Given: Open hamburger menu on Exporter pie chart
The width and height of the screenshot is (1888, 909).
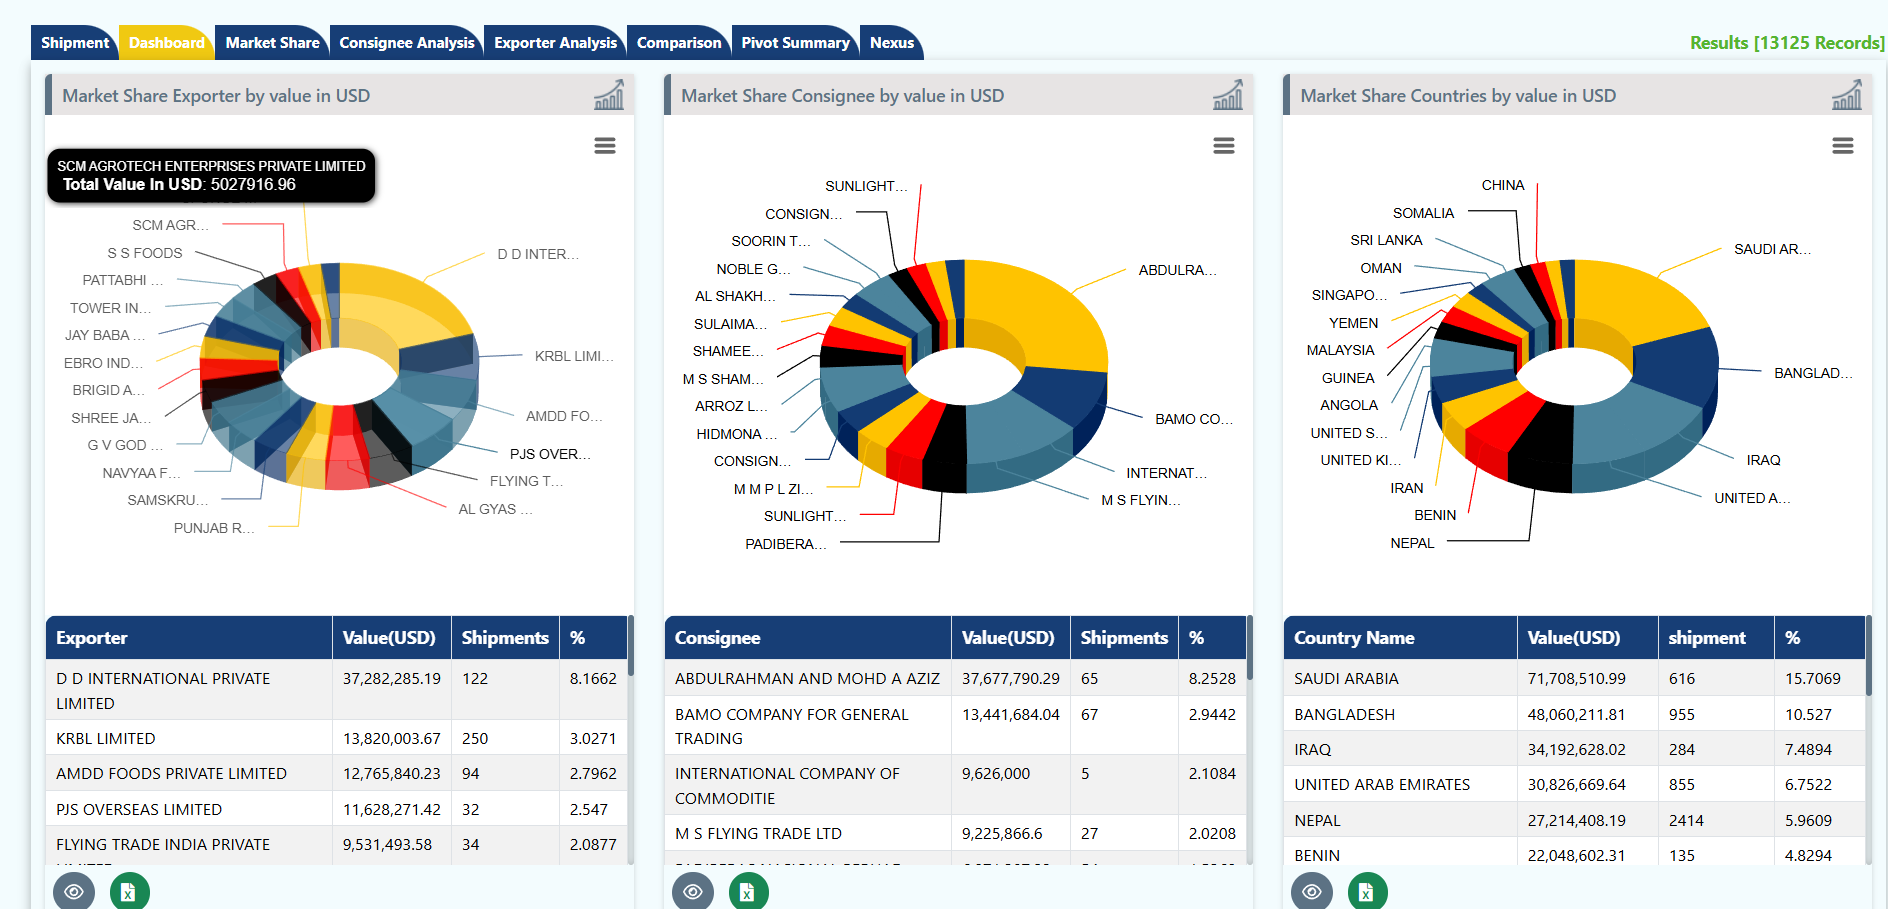Looking at the screenshot, I should click(605, 146).
